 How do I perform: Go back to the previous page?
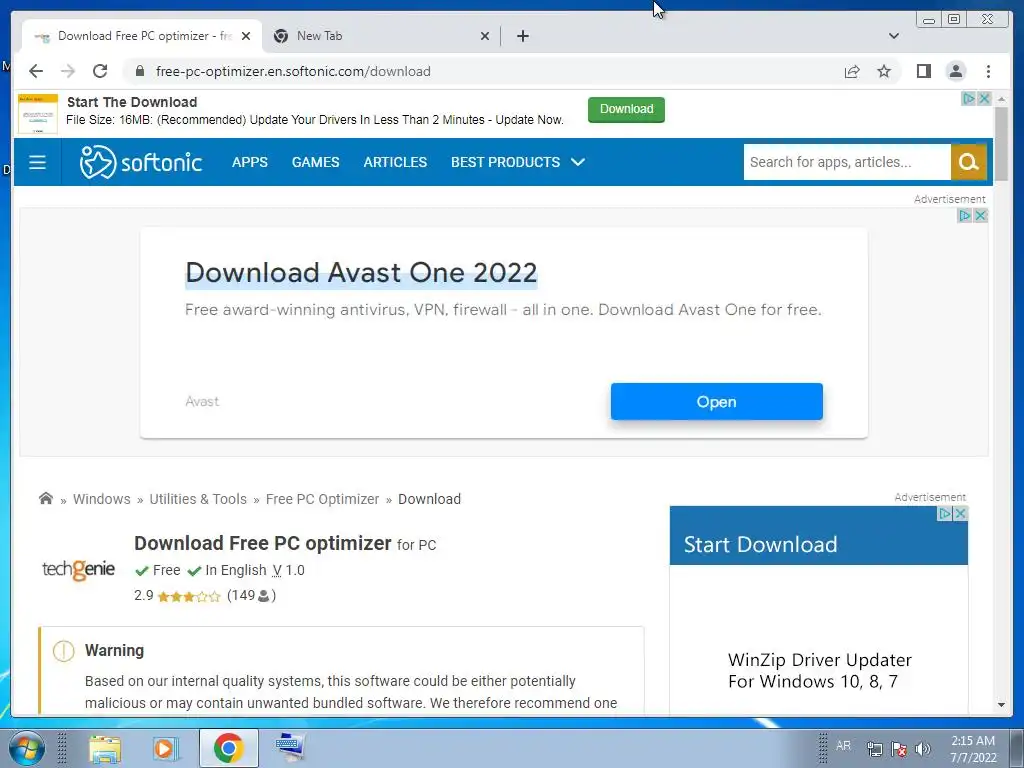click(36, 71)
